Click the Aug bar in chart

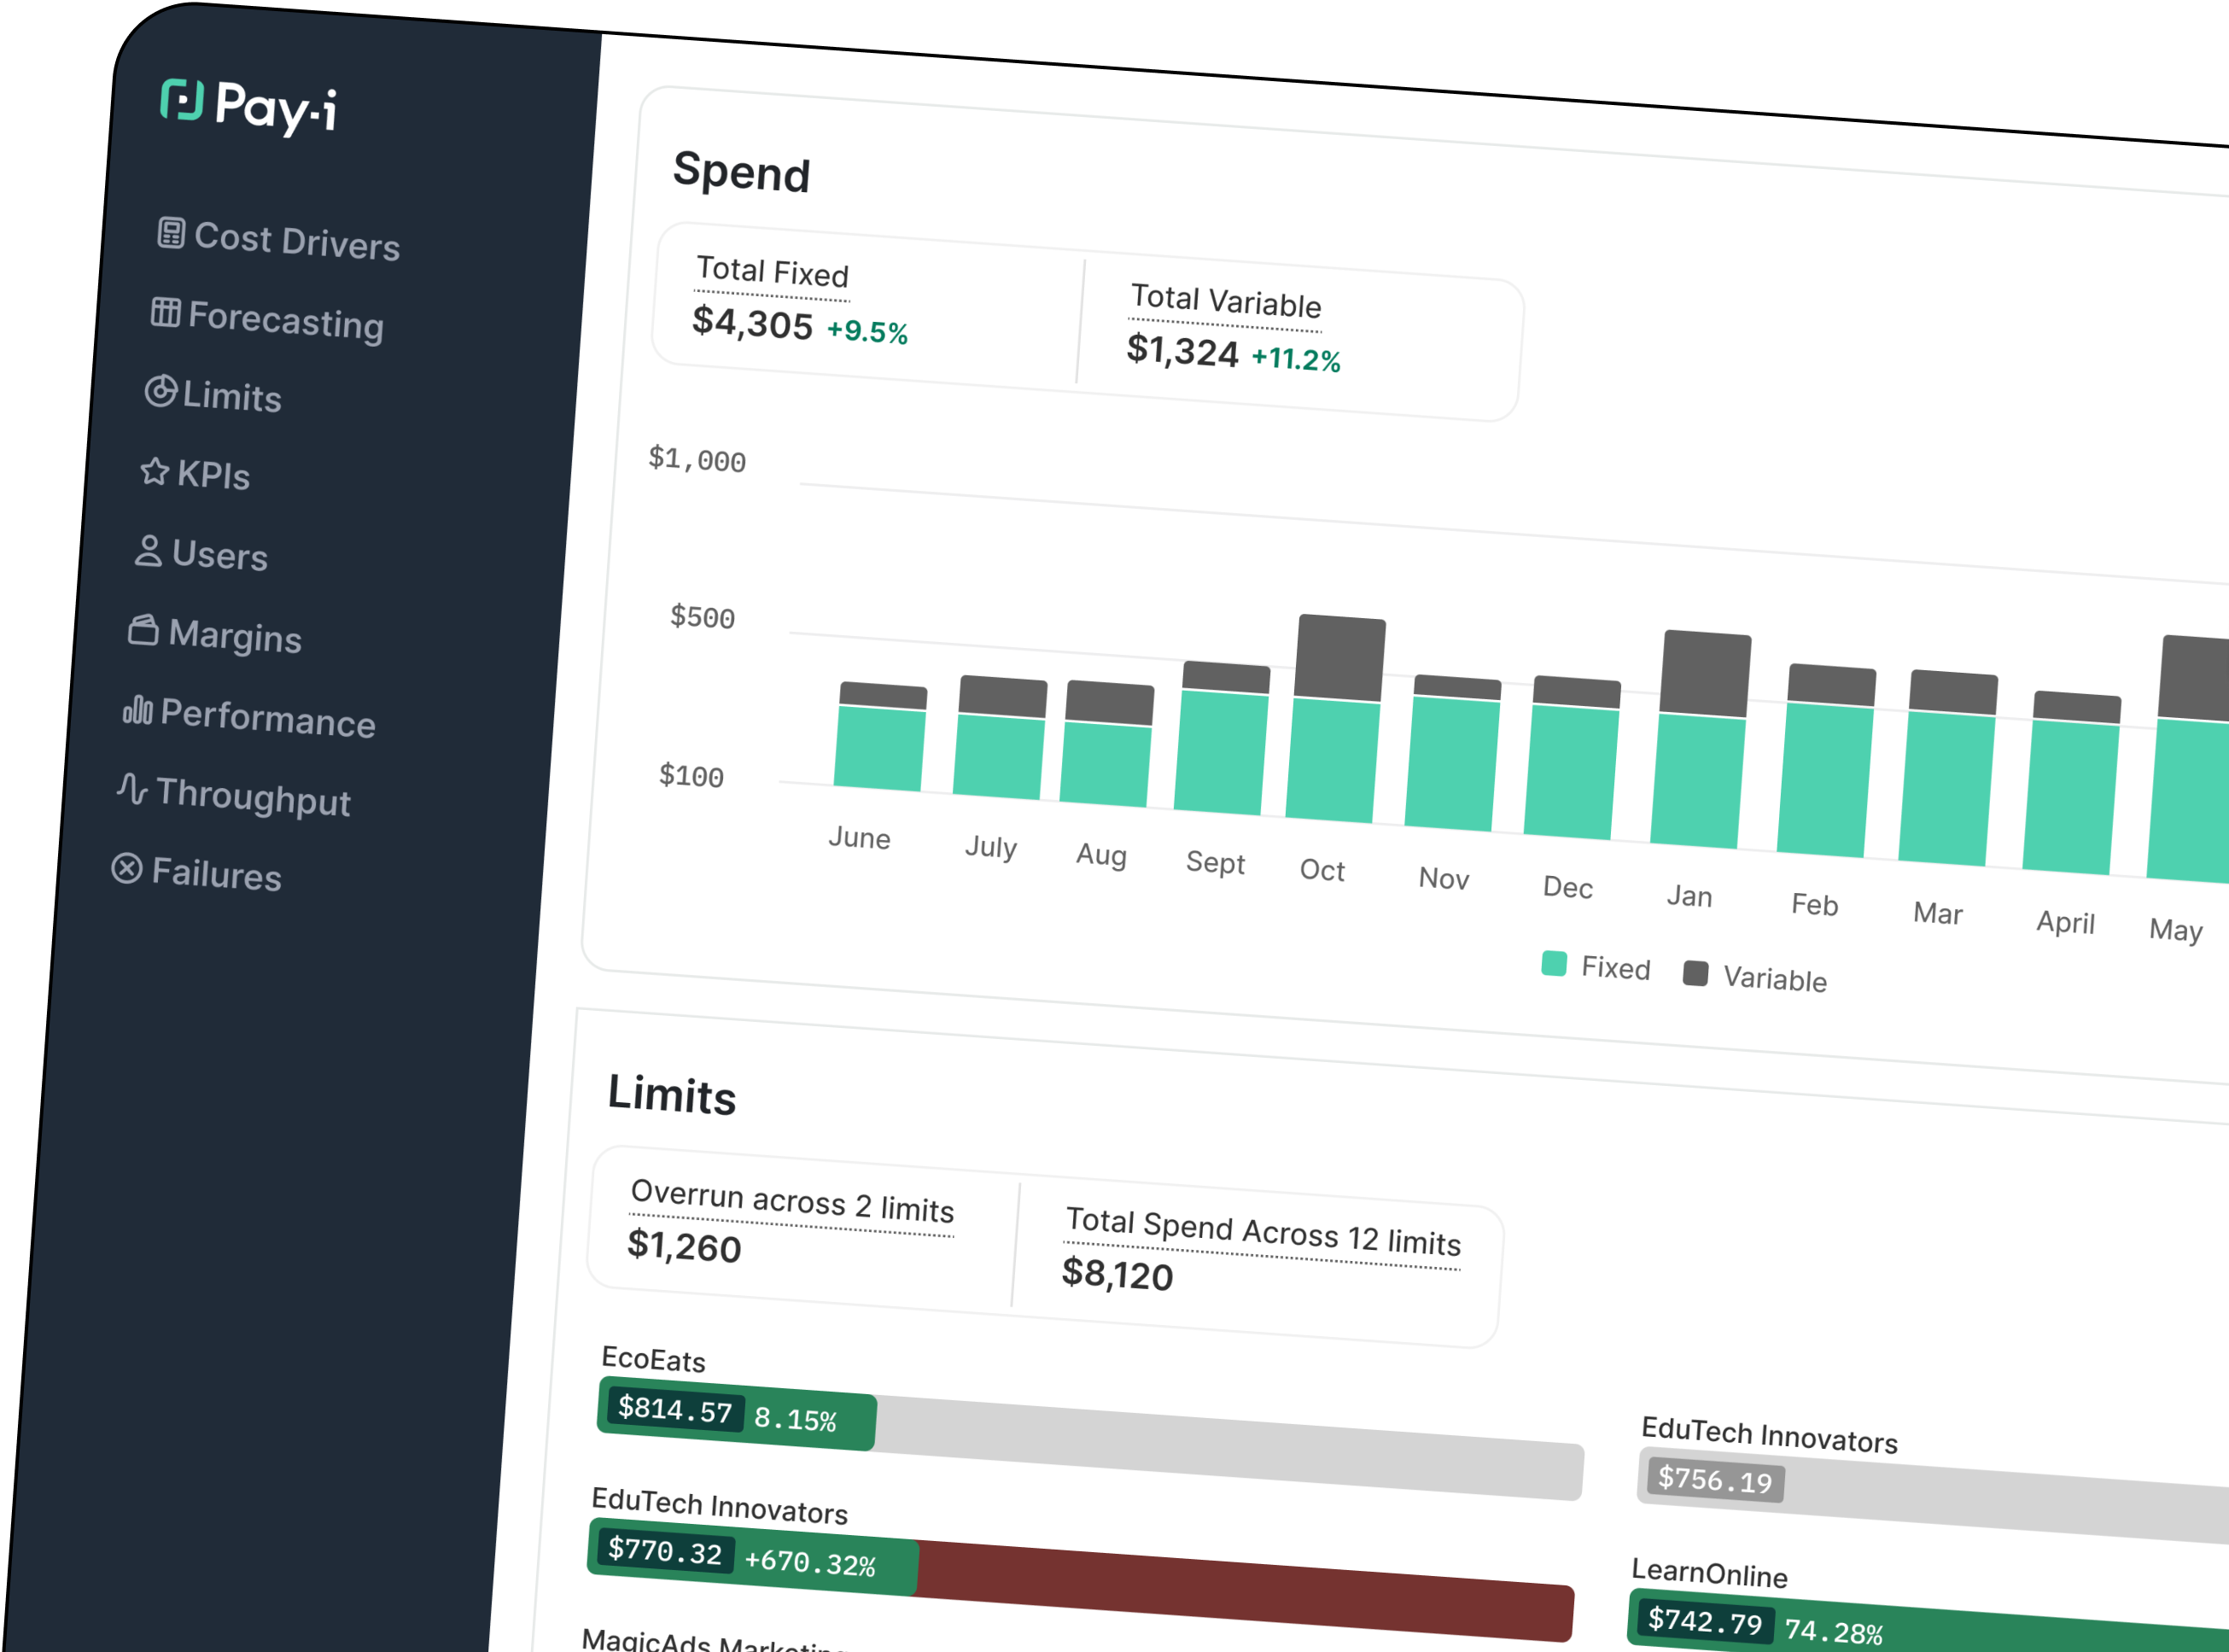1107,743
